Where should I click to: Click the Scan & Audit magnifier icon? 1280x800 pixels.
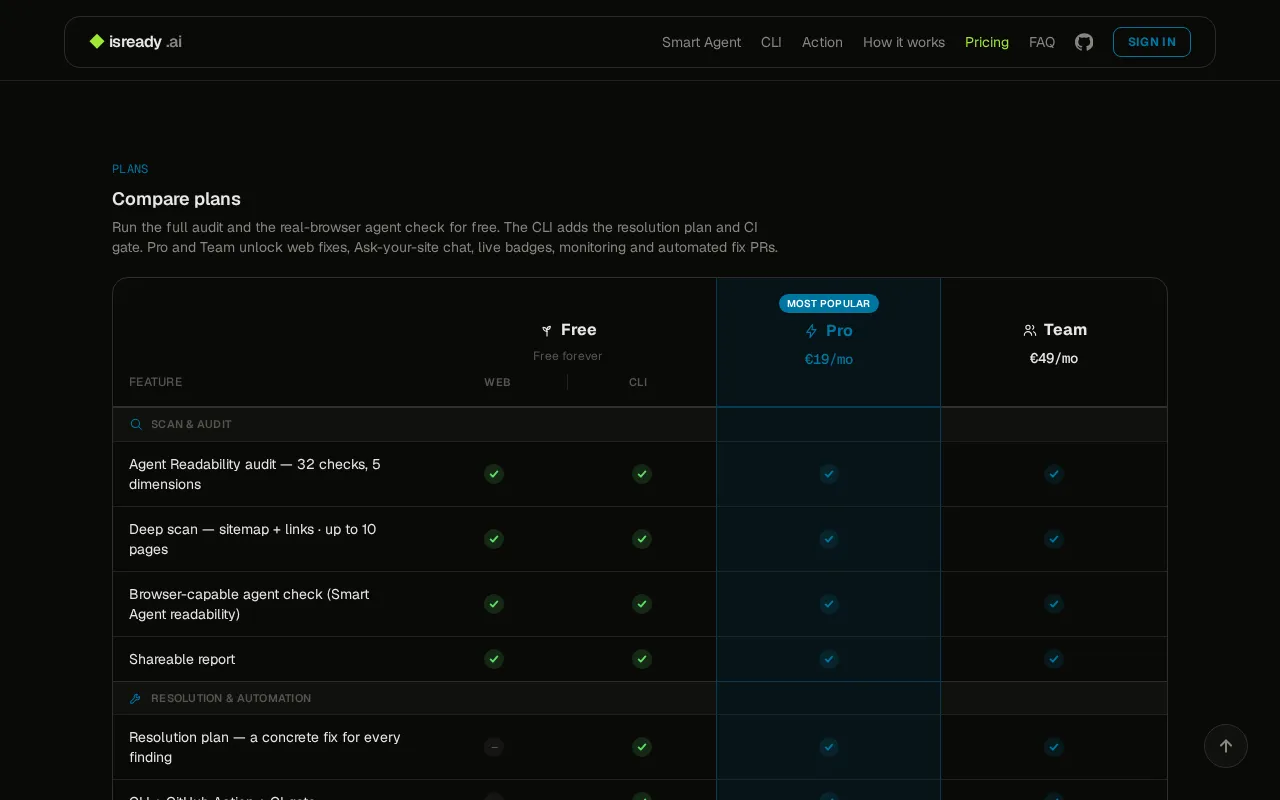pos(136,424)
